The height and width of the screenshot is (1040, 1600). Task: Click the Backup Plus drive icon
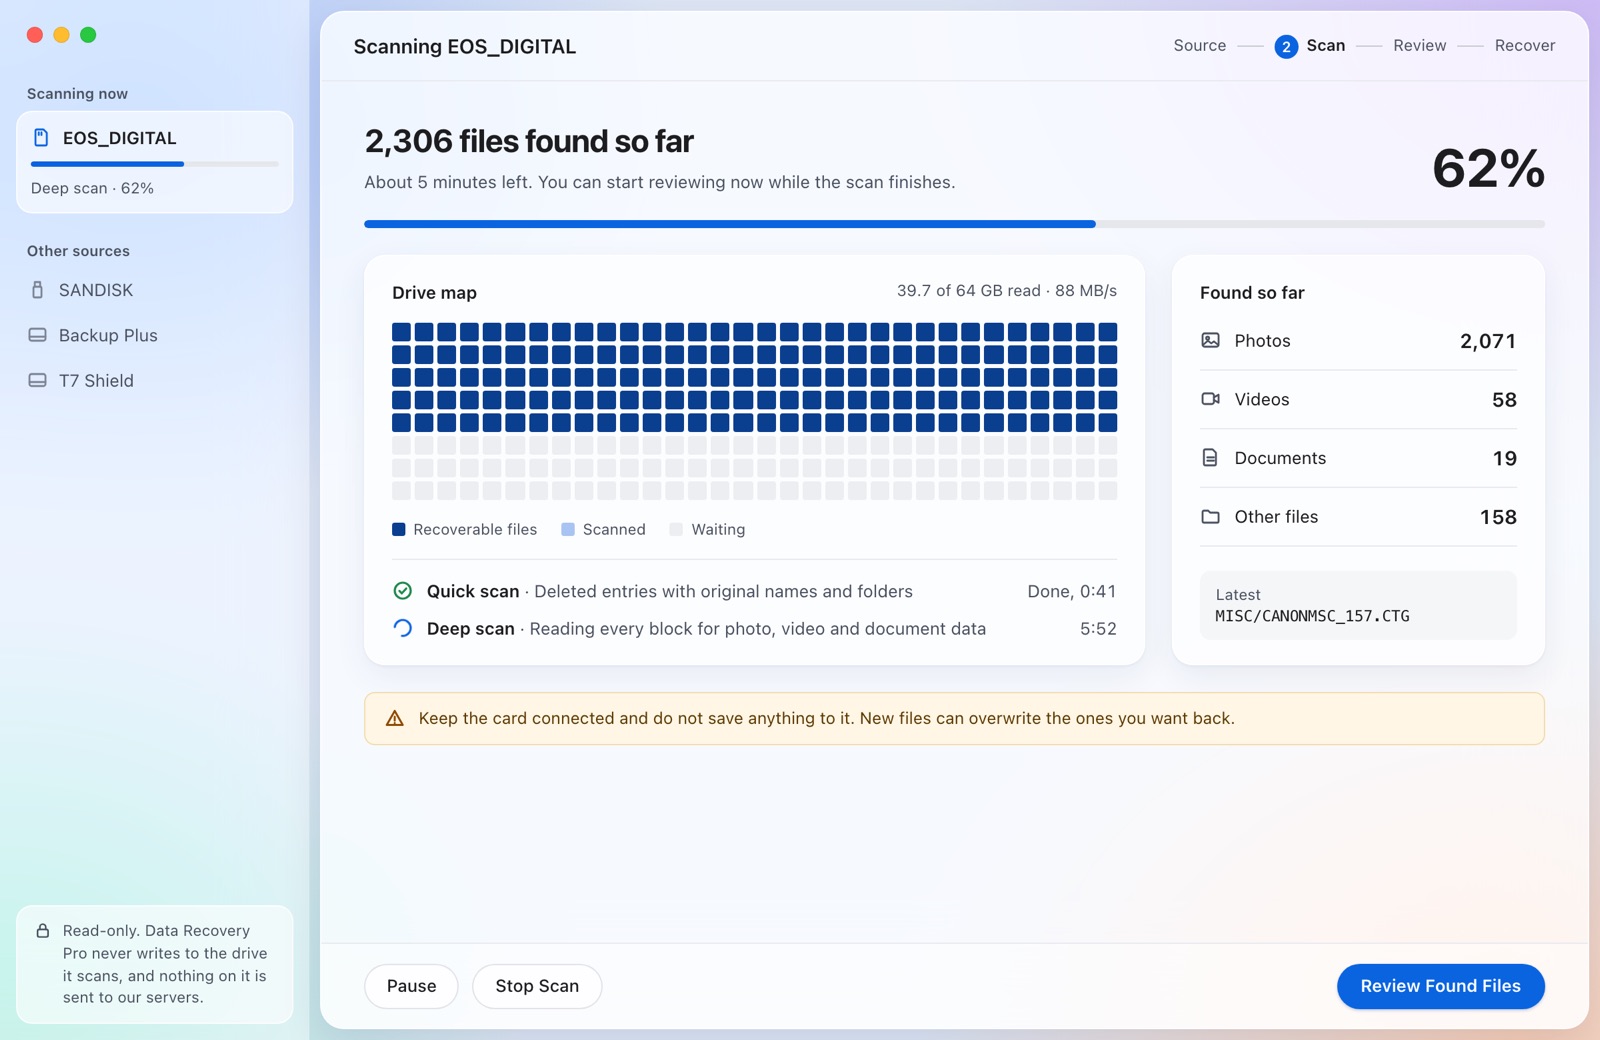[x=38, y=335]
